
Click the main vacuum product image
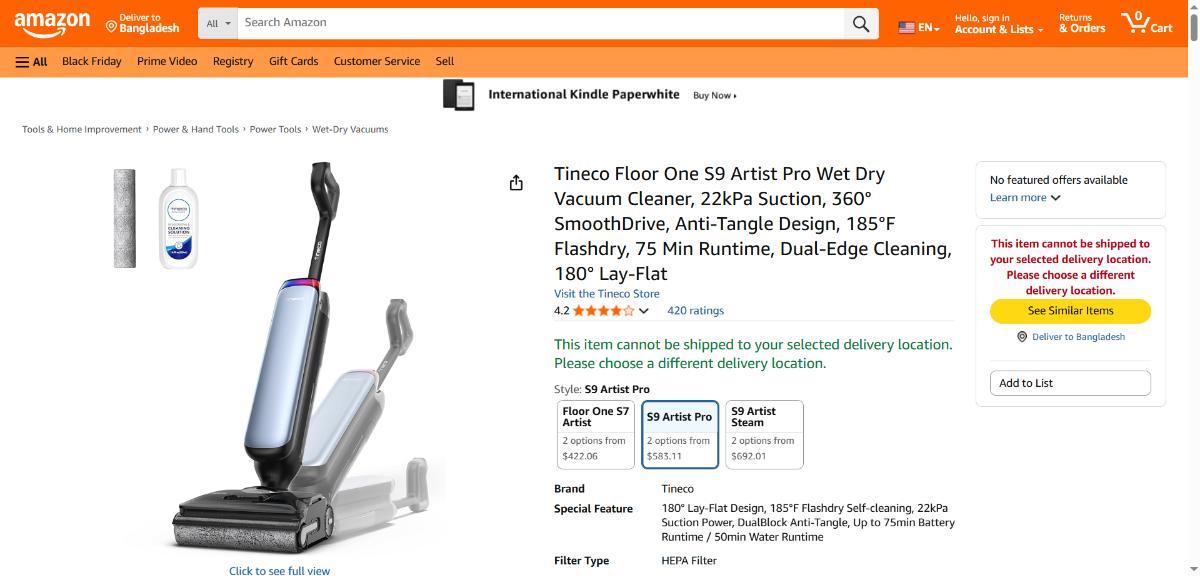(x=300, y=360)
